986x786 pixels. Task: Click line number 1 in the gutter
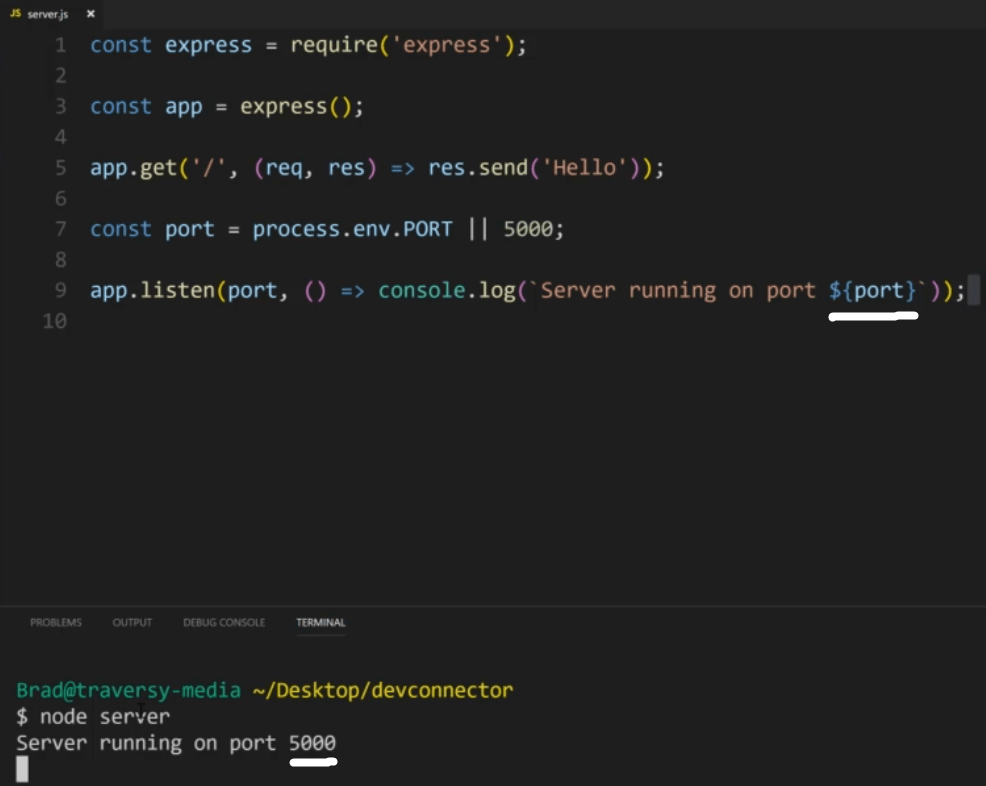click(60, 45)
